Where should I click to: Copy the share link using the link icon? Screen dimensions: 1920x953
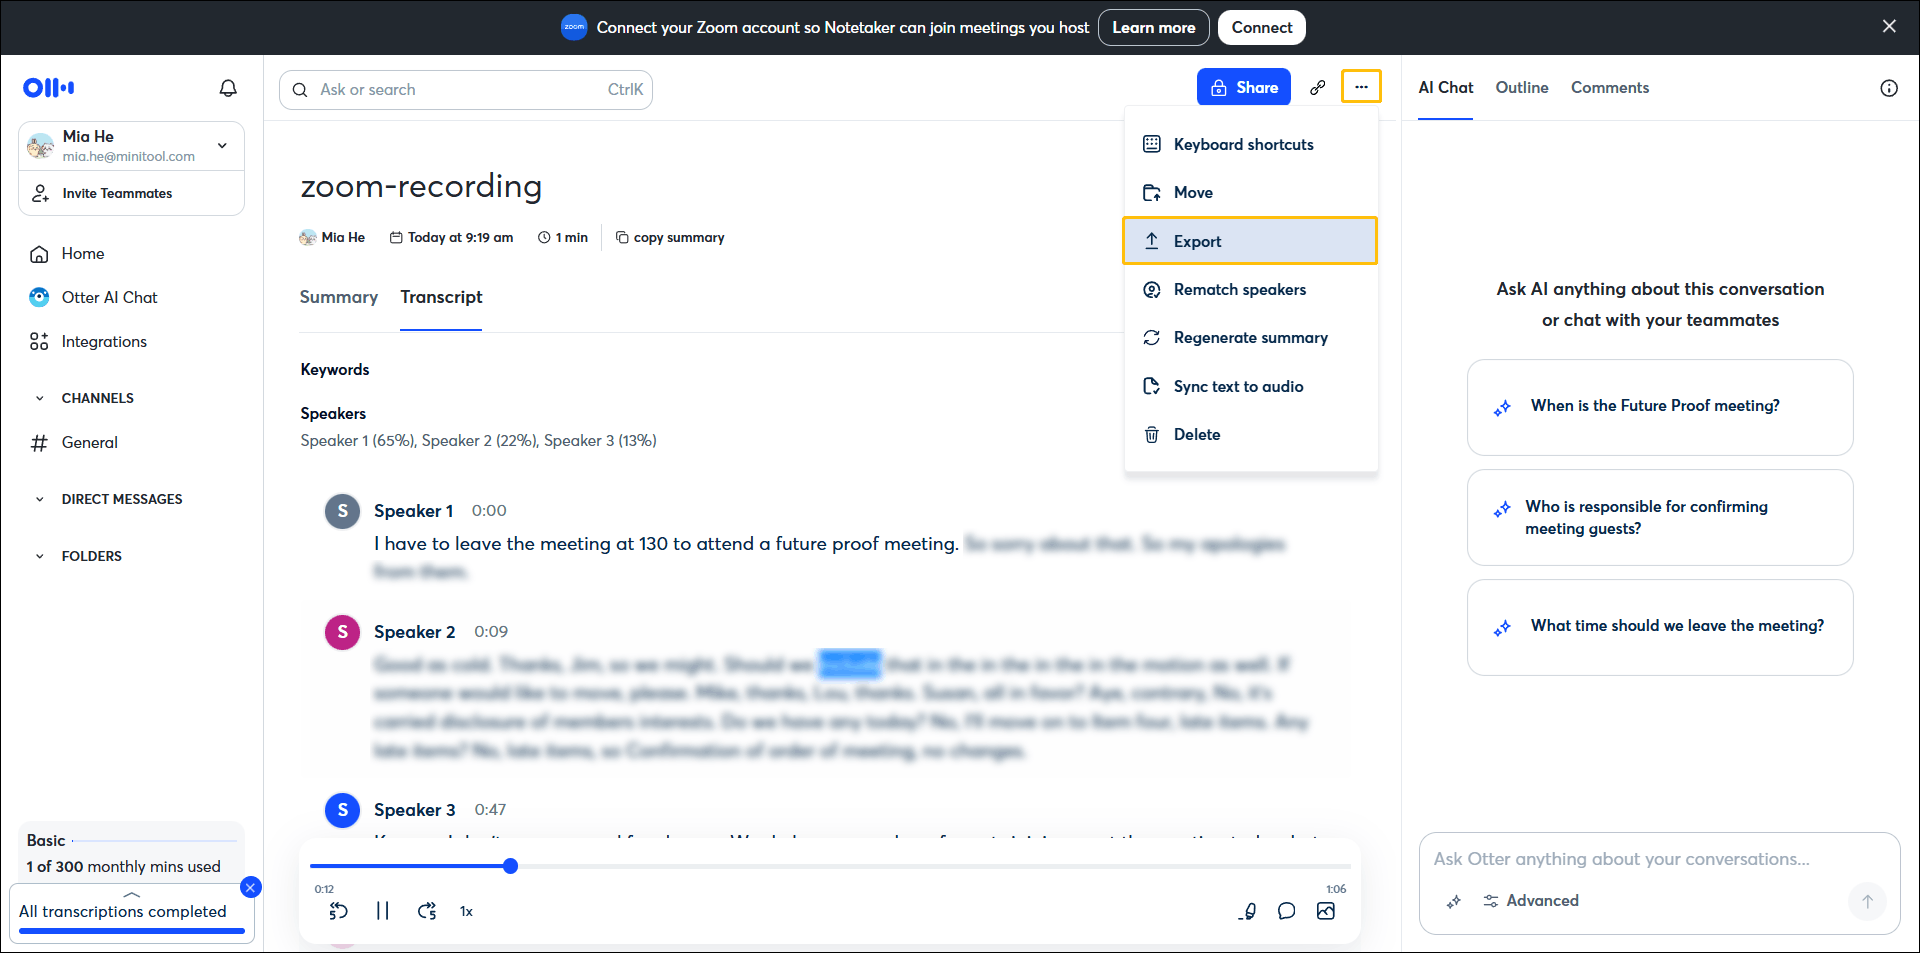click(x=1318, y=87)
